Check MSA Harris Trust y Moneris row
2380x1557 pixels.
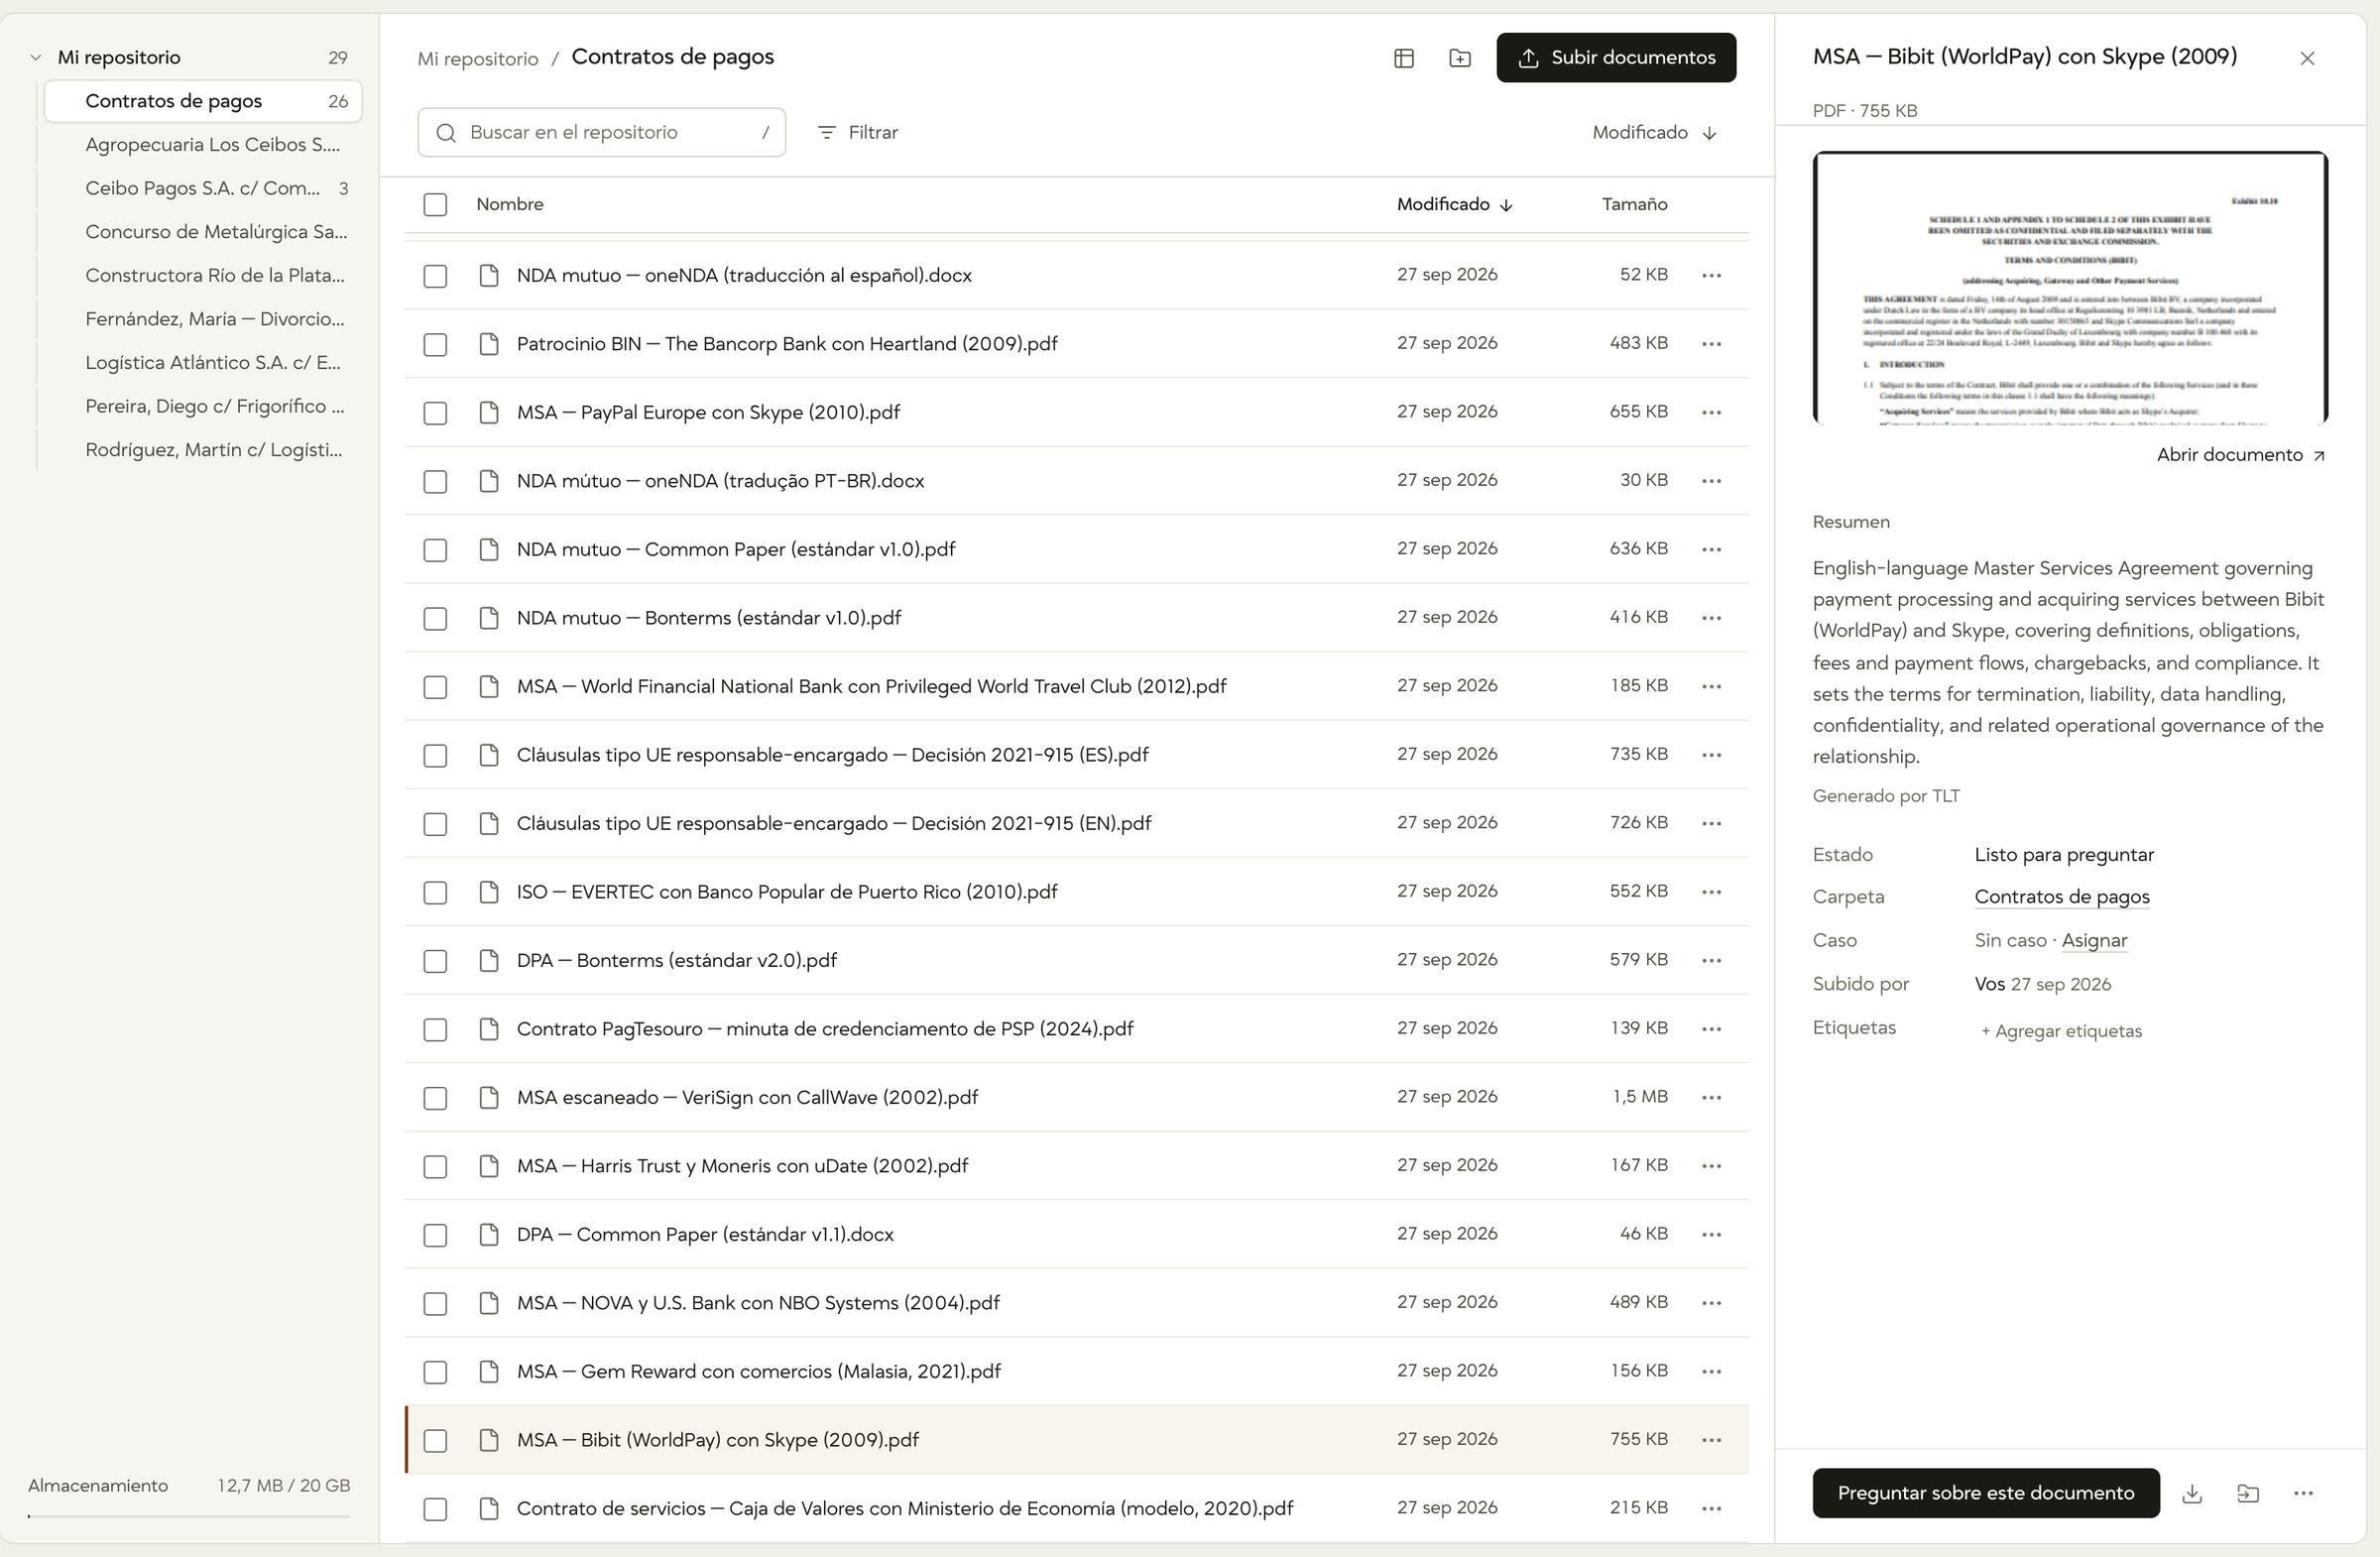coord(435,1166)
